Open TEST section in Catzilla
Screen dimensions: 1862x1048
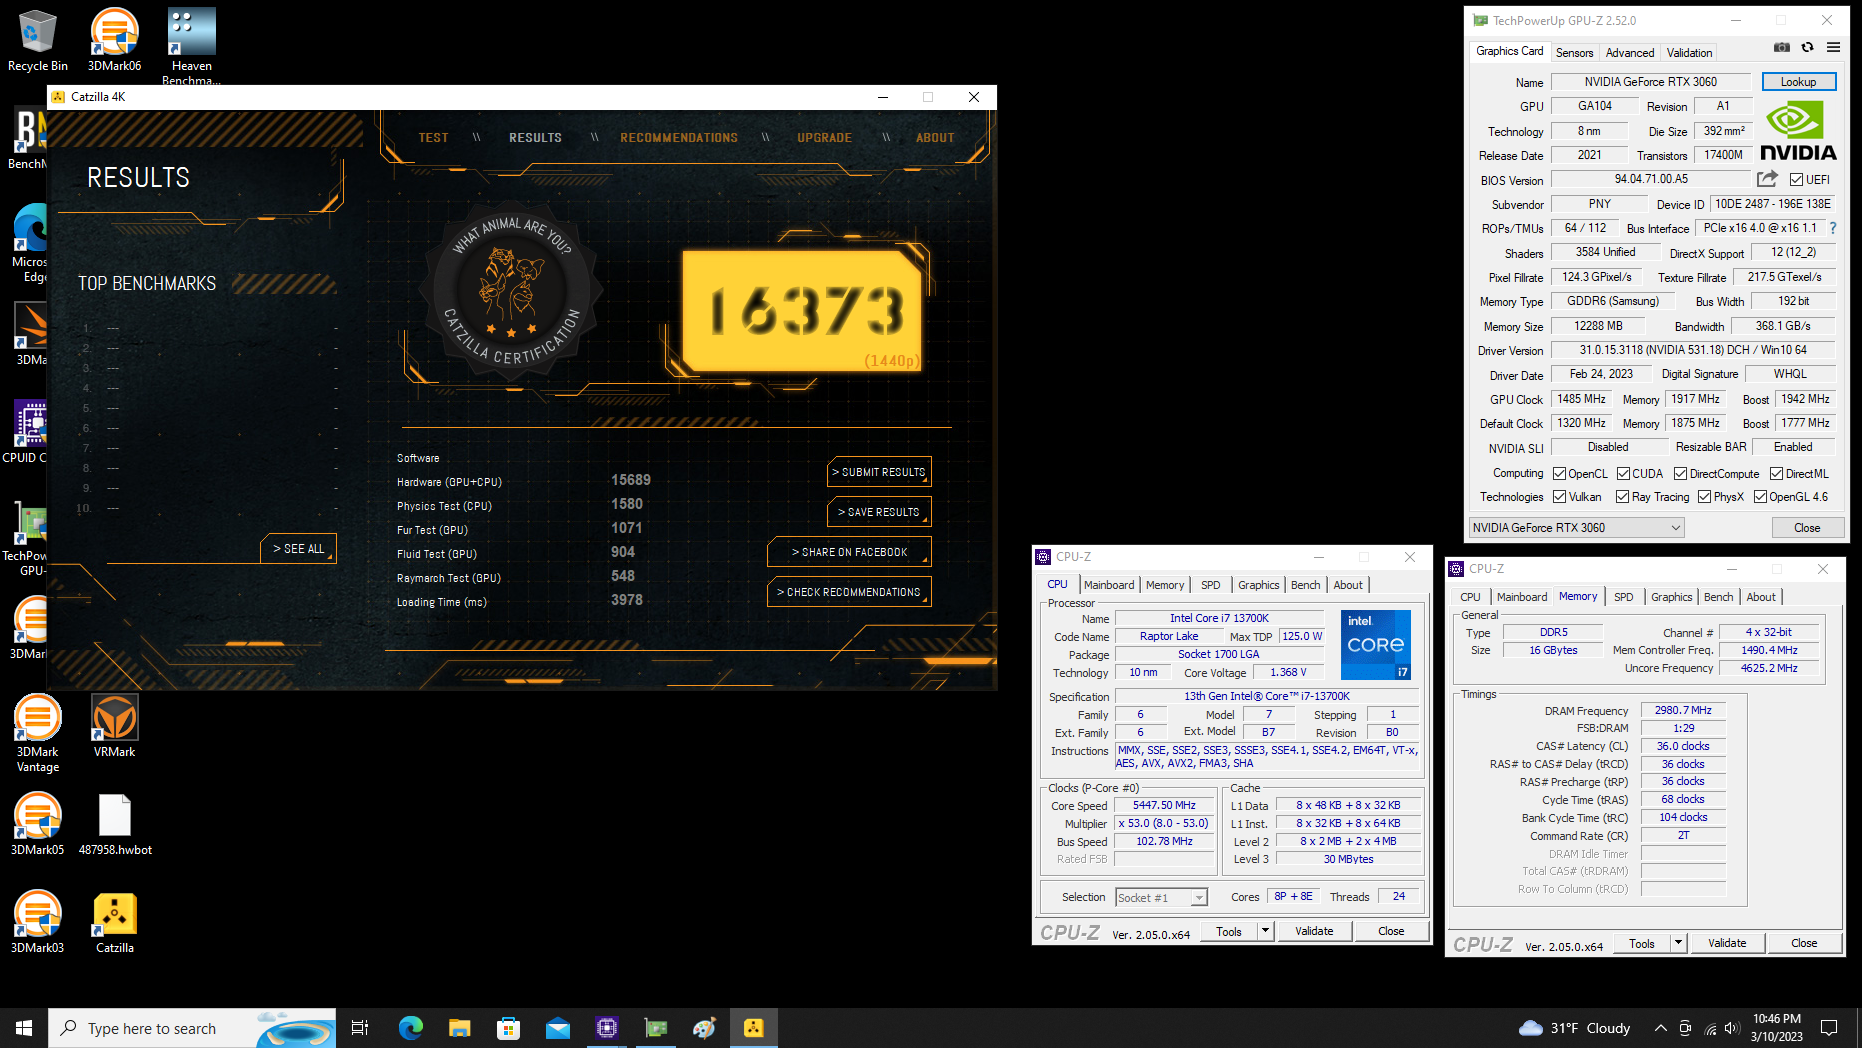tap(433, 138)
